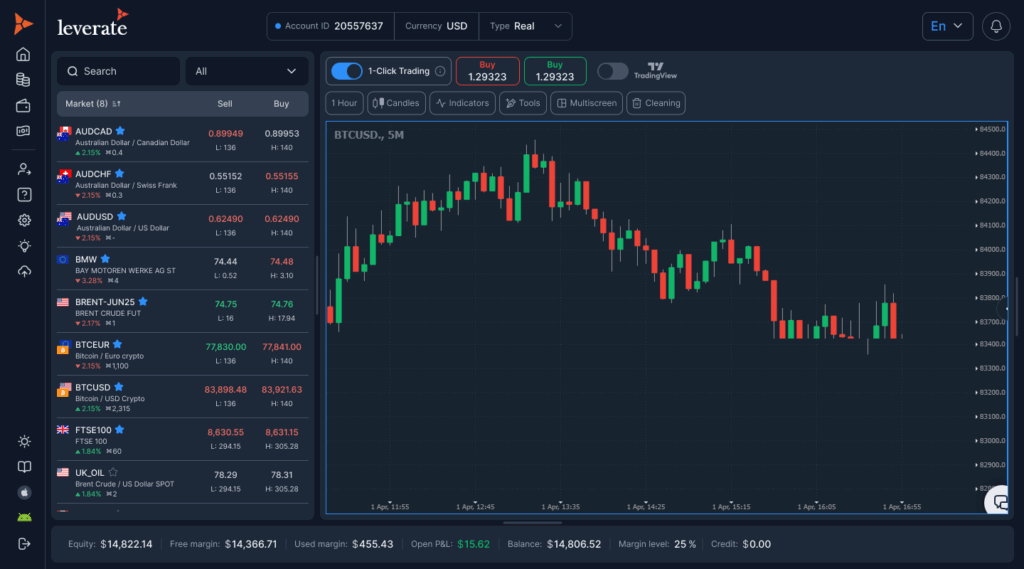Click the logout icon at sidebar bottom
The height and width of the screenshot is (569, 1024).
(x=23, y=543)
